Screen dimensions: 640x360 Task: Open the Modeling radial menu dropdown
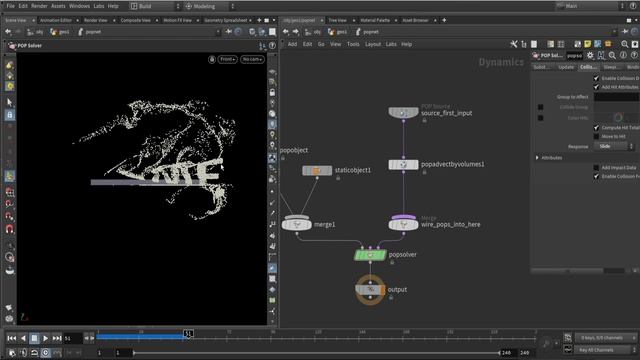pos(210,6)
